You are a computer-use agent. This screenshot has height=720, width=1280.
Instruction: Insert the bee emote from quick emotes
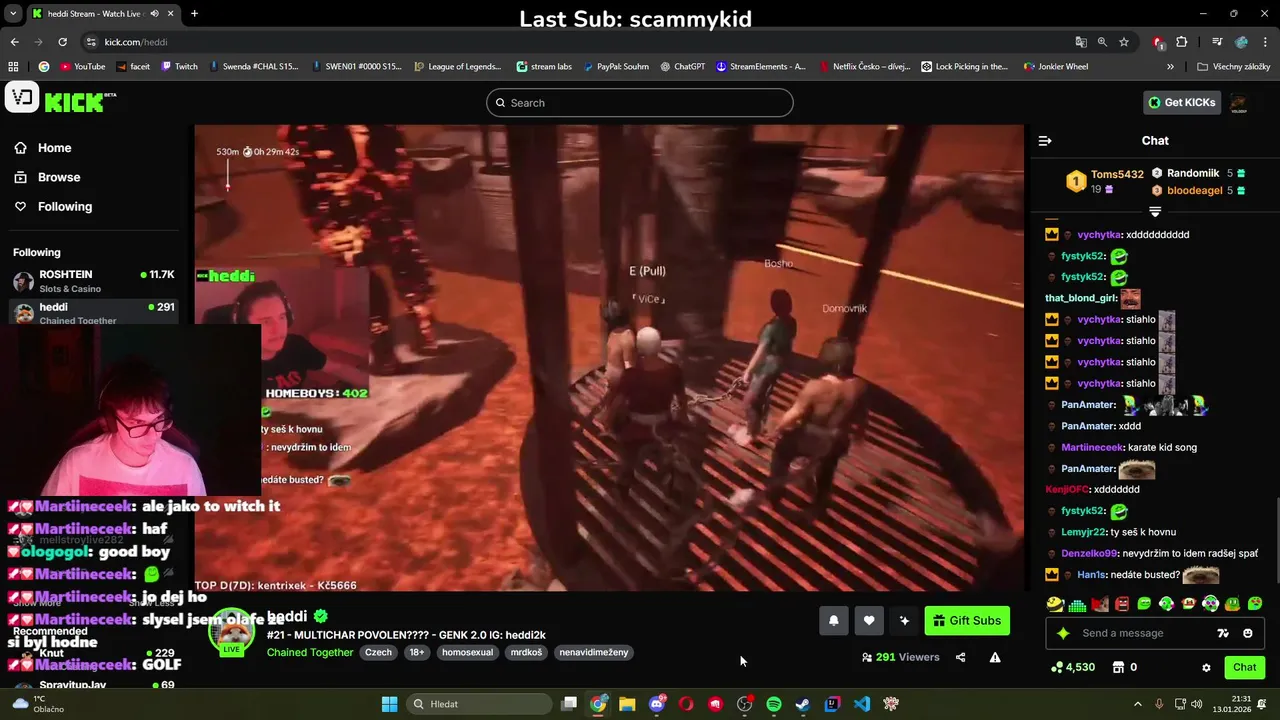coord(1054,604)
